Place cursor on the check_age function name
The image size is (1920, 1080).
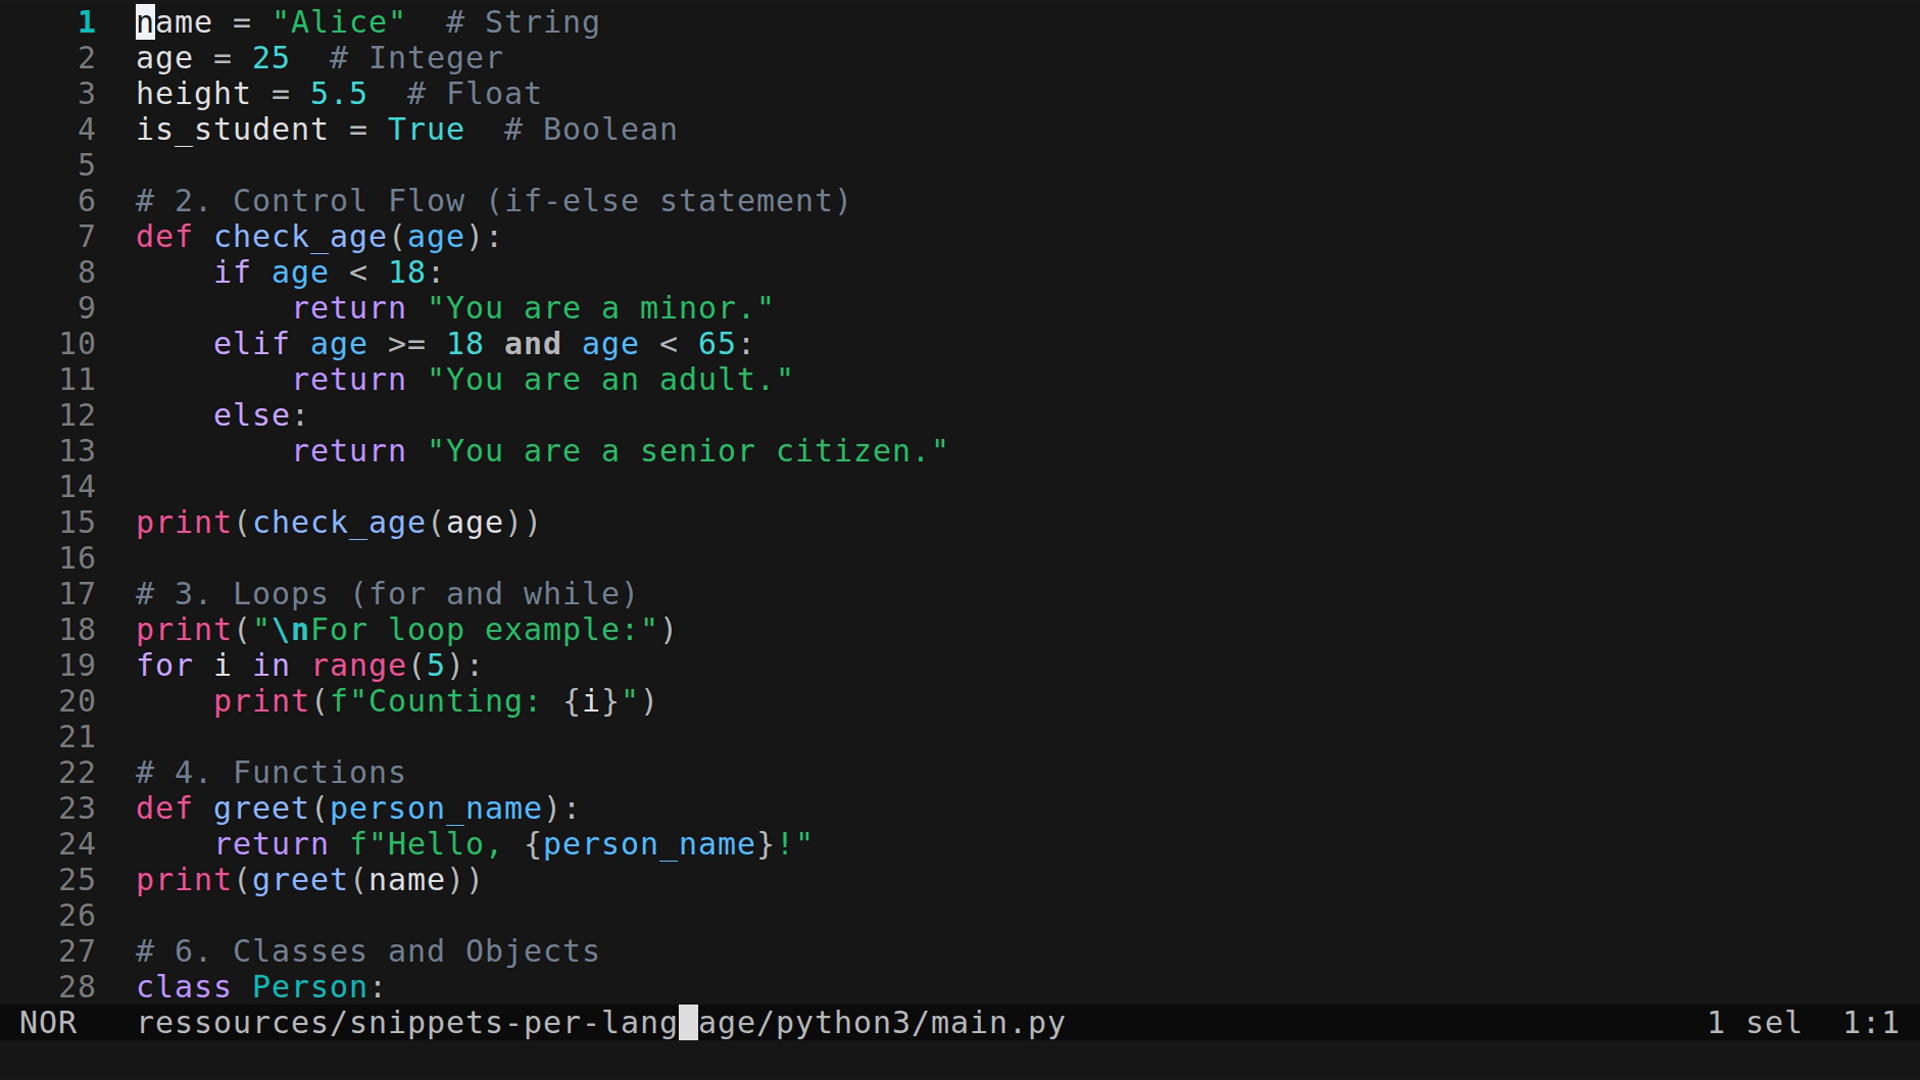coord(300,236)
